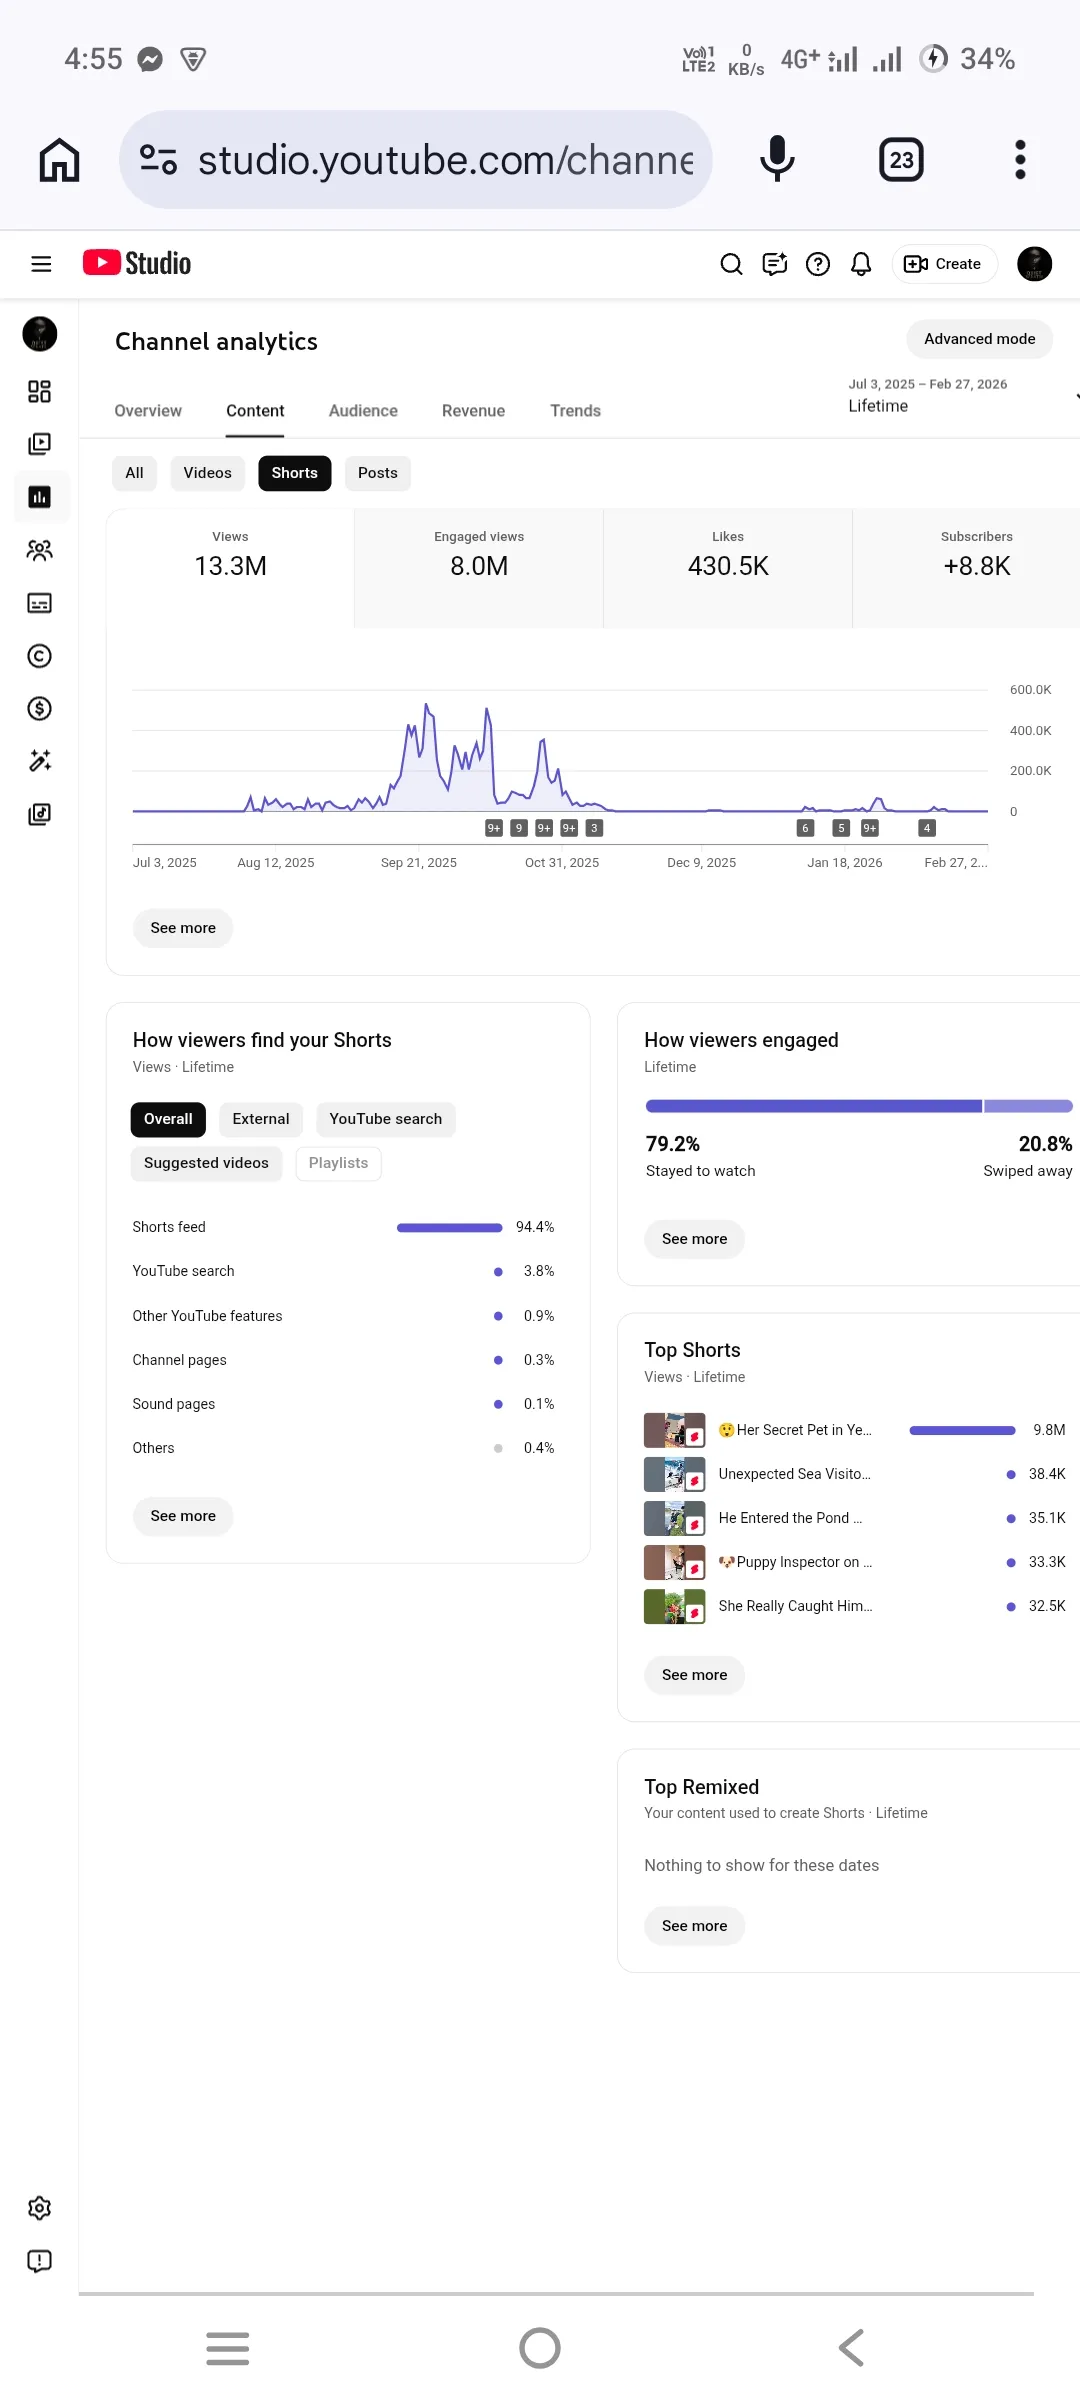1080x2400 pixels.
Task: Expand the Studio hamburger menu
Action: tap(41, 264)
